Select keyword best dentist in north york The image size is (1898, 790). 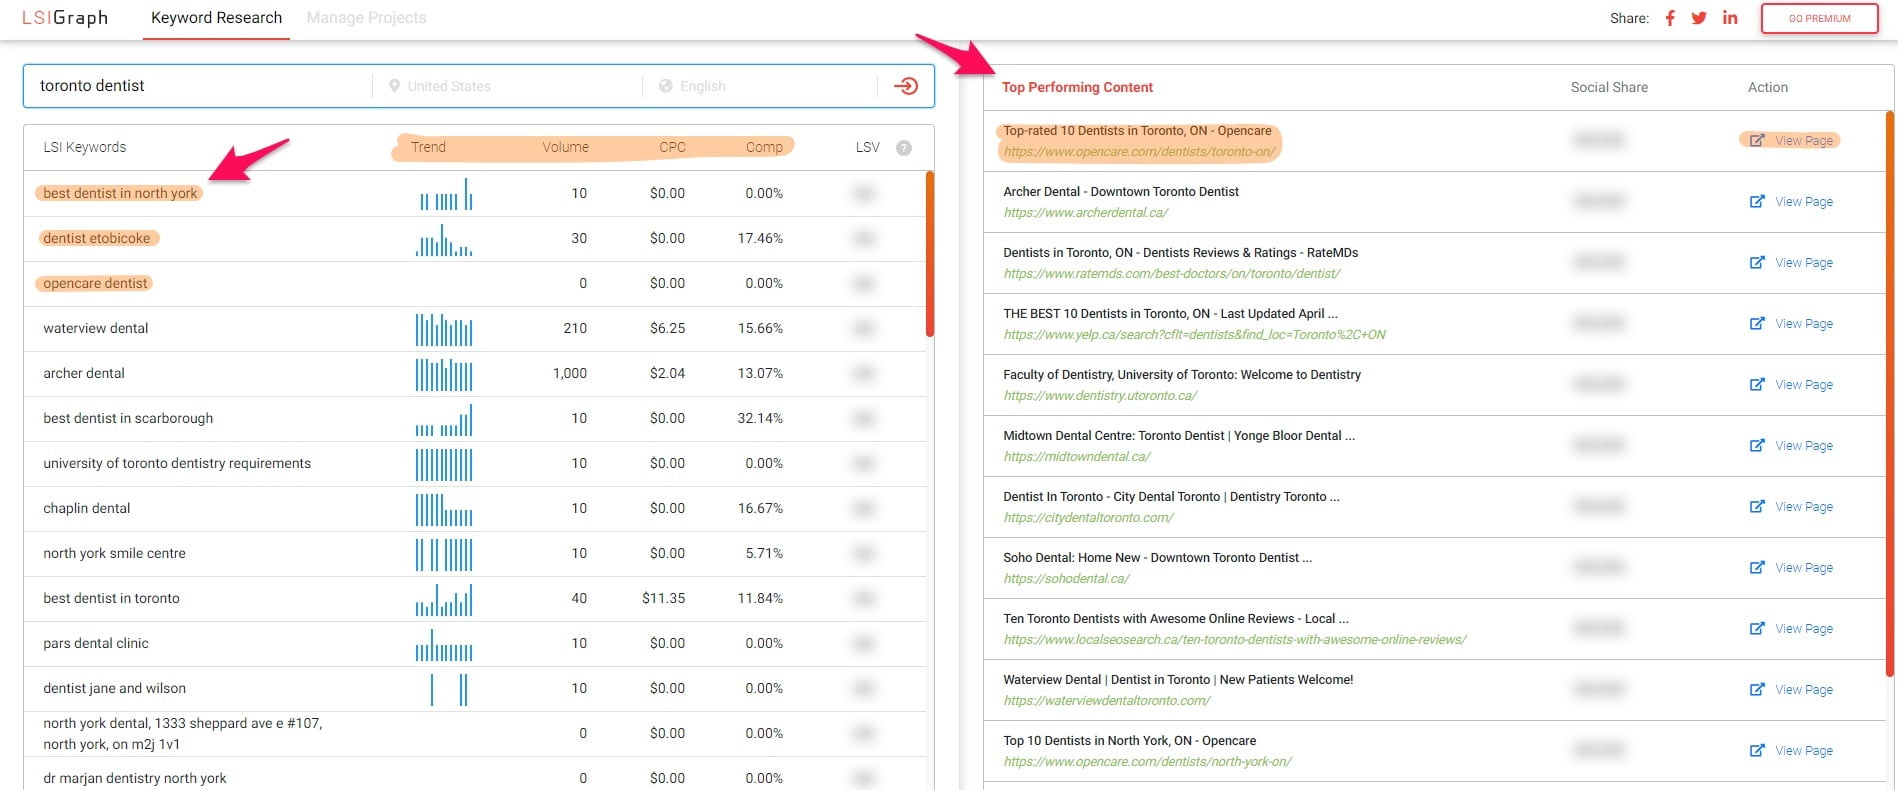tap(120, 193)
